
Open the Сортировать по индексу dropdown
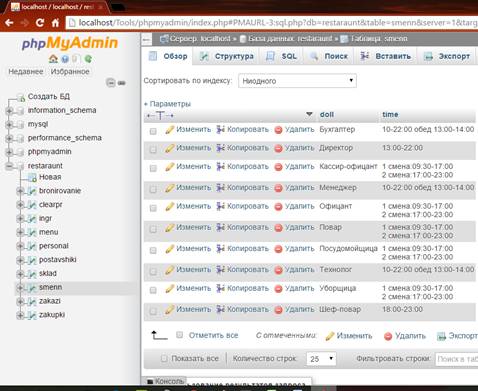[297, 81]
